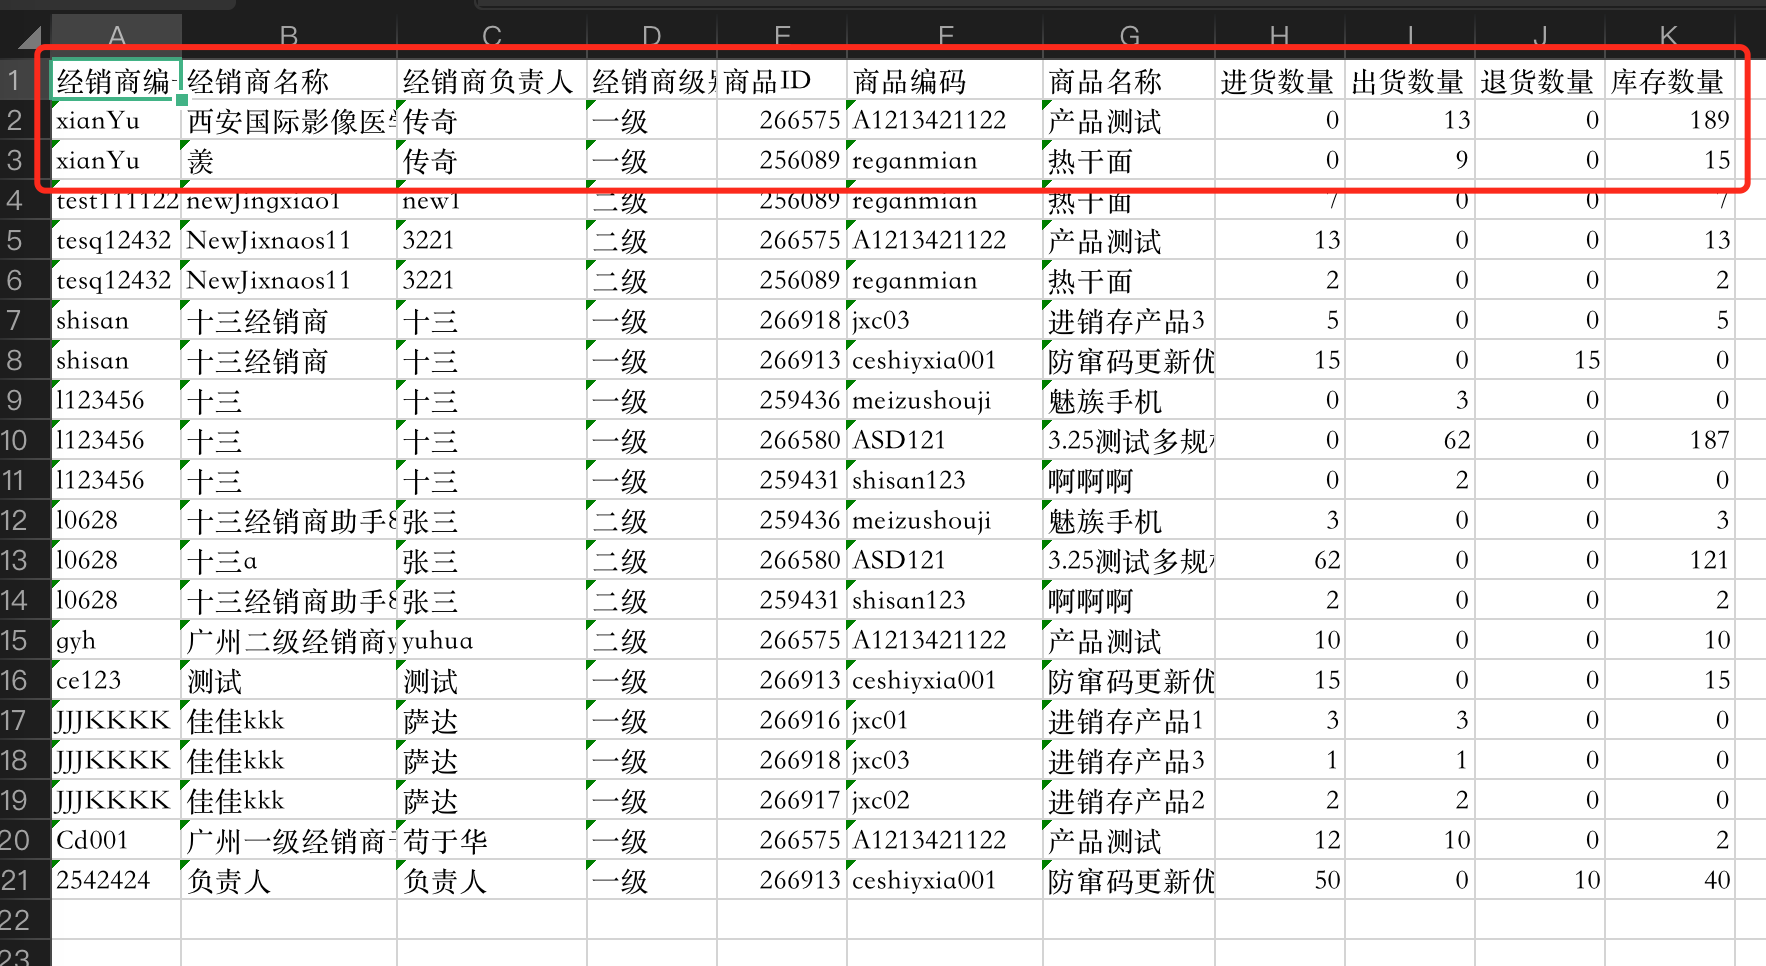This screenshot has width=1766, height=966.
Task: Click header cell 经销商名称
Action: coord(289,80)
